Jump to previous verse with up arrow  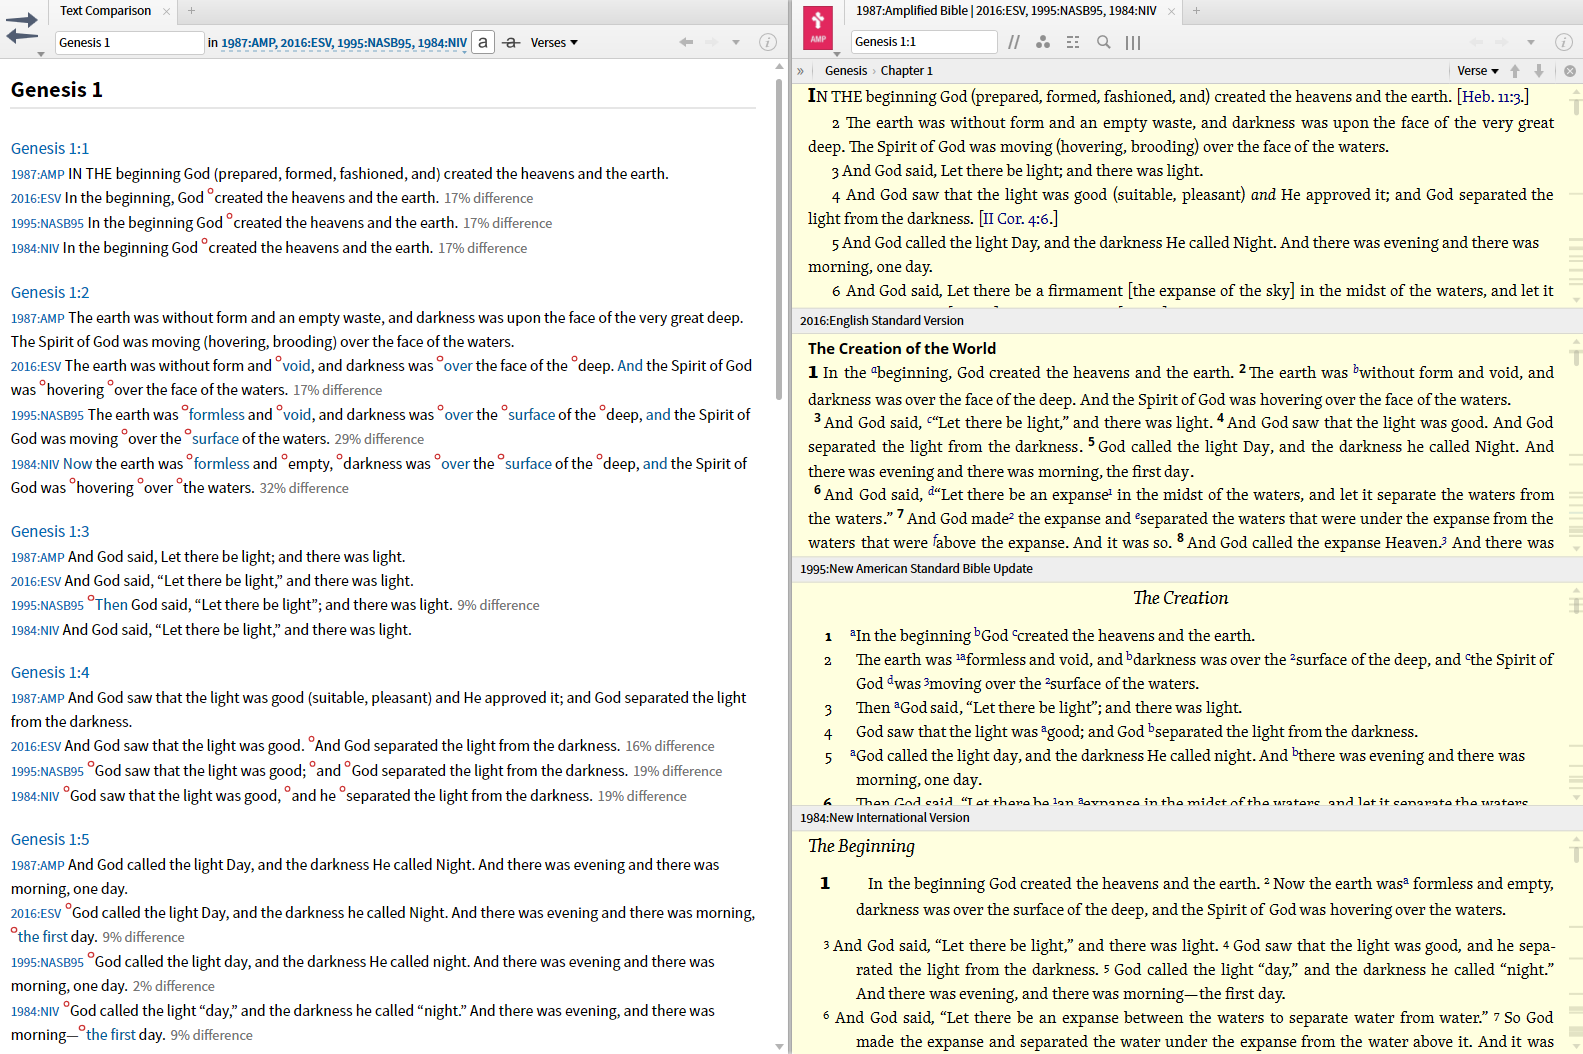coord(1515,71)
